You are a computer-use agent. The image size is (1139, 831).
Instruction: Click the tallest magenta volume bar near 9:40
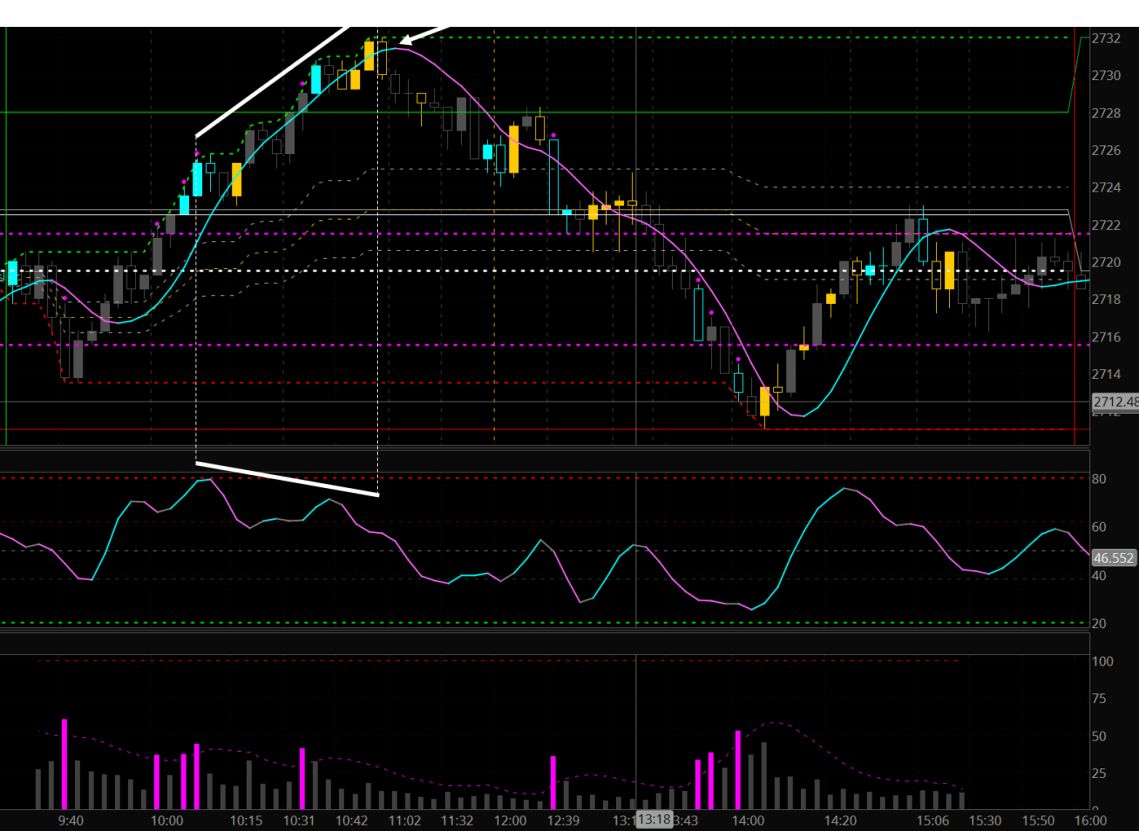click(x=64, y=764)
